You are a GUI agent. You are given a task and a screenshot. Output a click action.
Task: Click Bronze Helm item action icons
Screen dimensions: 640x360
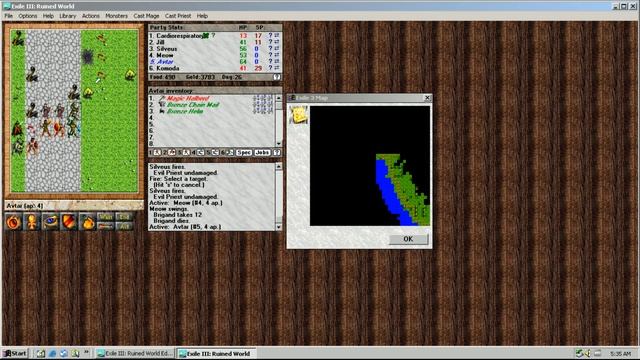pyautogui.click(x=263, y=111)
